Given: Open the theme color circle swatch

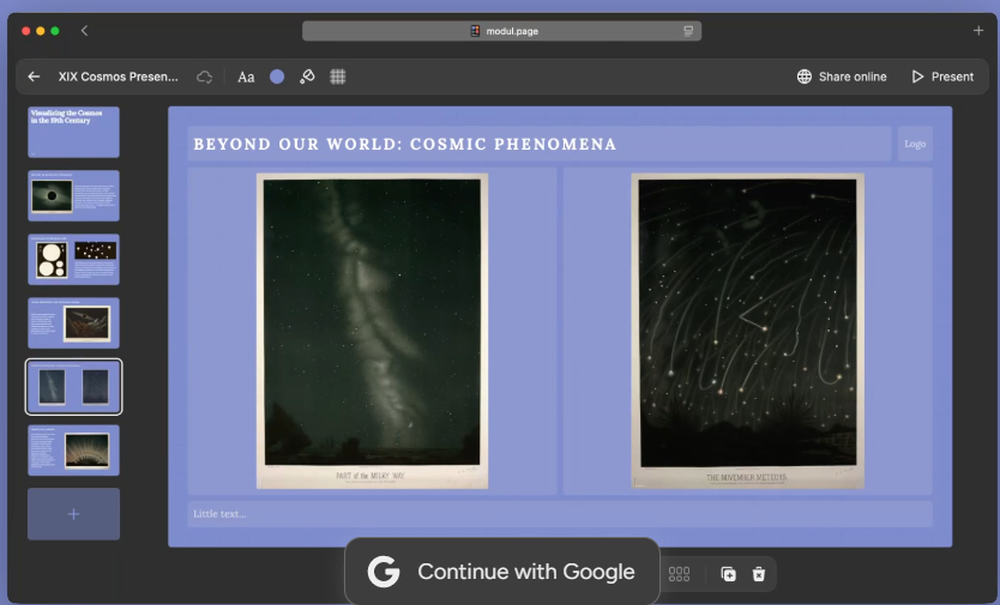Looking at the screenshot, I should (277, 77).
